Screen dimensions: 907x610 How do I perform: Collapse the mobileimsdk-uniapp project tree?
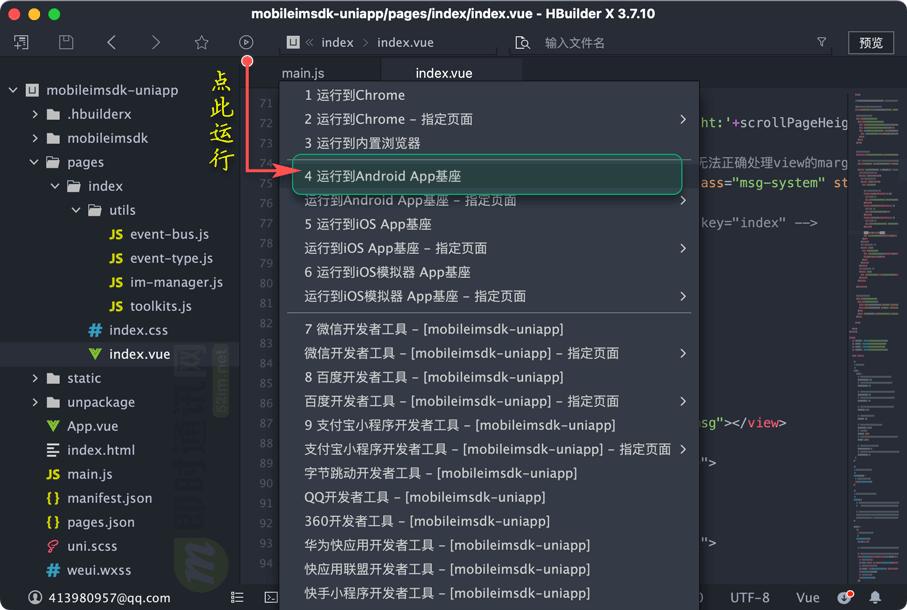pos(13,90)
